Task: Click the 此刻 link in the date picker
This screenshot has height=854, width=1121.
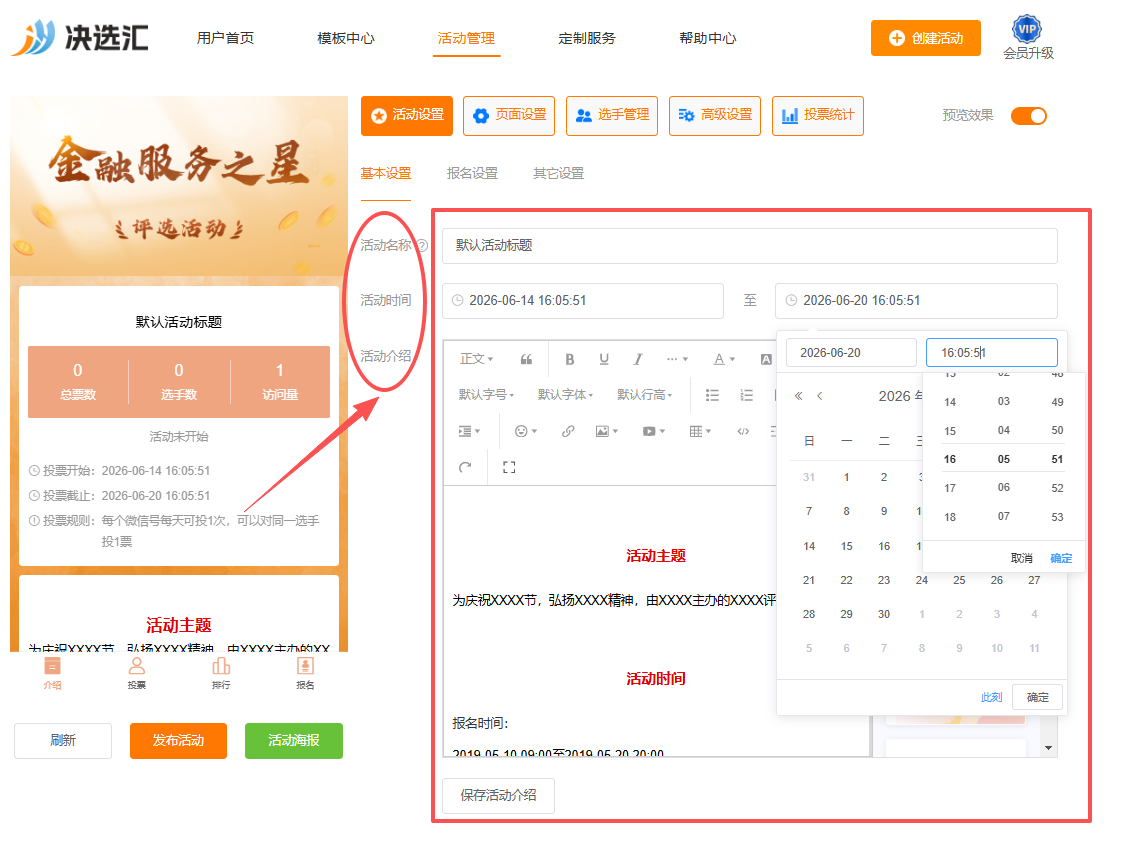Action: pos(992,697)
